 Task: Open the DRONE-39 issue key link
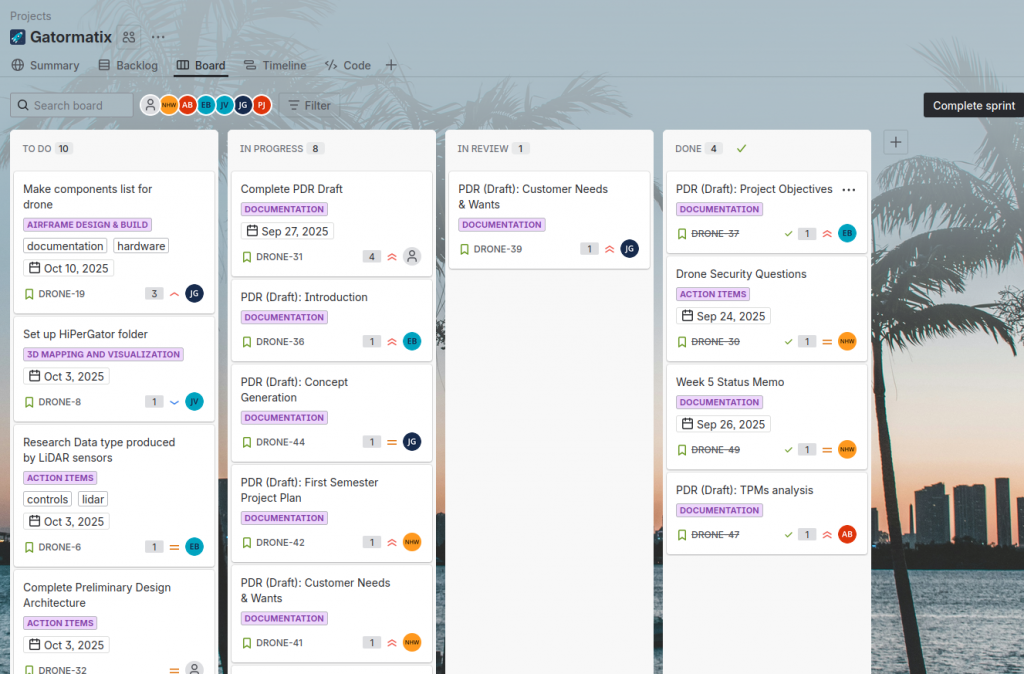click(x=497, y=249)
